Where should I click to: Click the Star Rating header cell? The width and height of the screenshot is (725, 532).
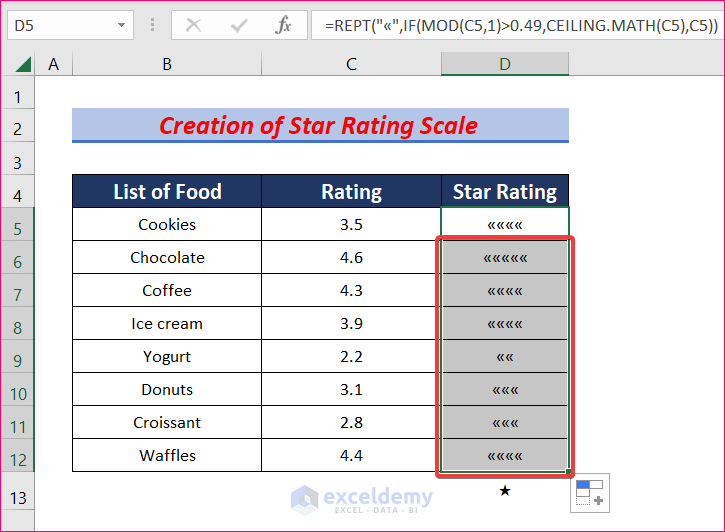[505, 191]
